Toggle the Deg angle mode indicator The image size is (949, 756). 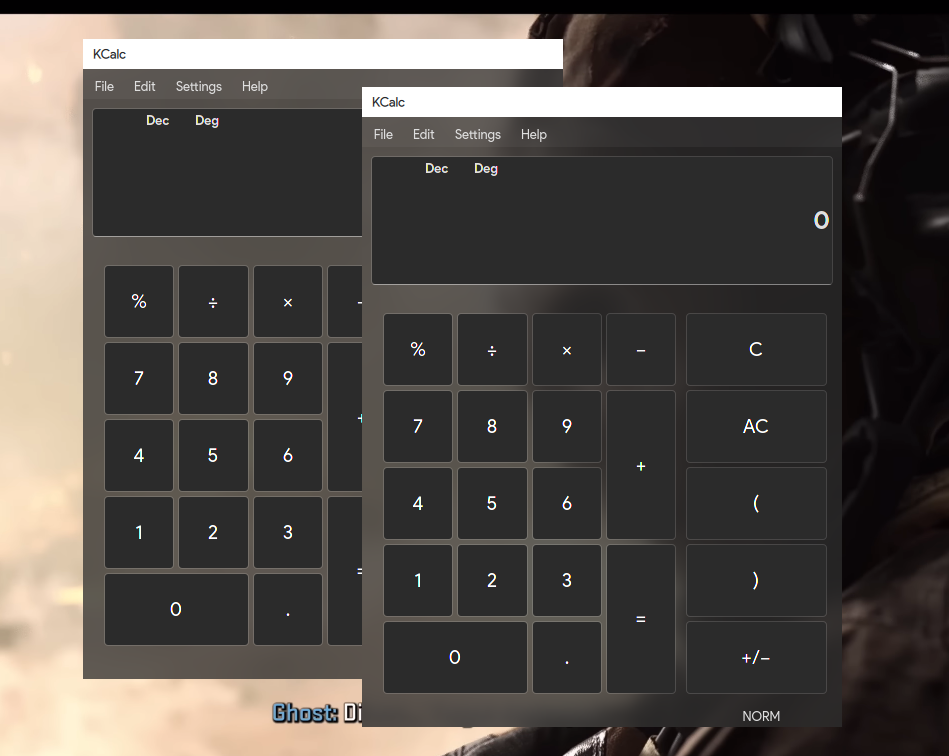[486, 168]
